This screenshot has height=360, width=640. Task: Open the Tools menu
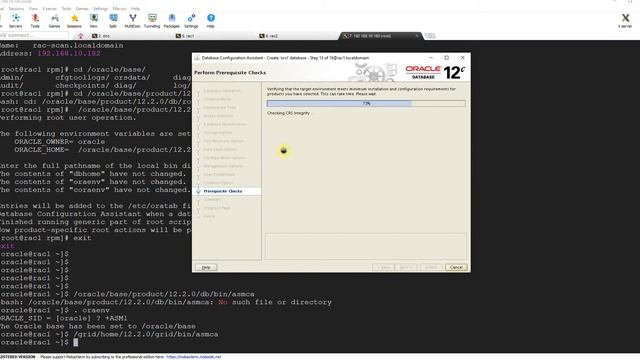click(x=66, y=9)
